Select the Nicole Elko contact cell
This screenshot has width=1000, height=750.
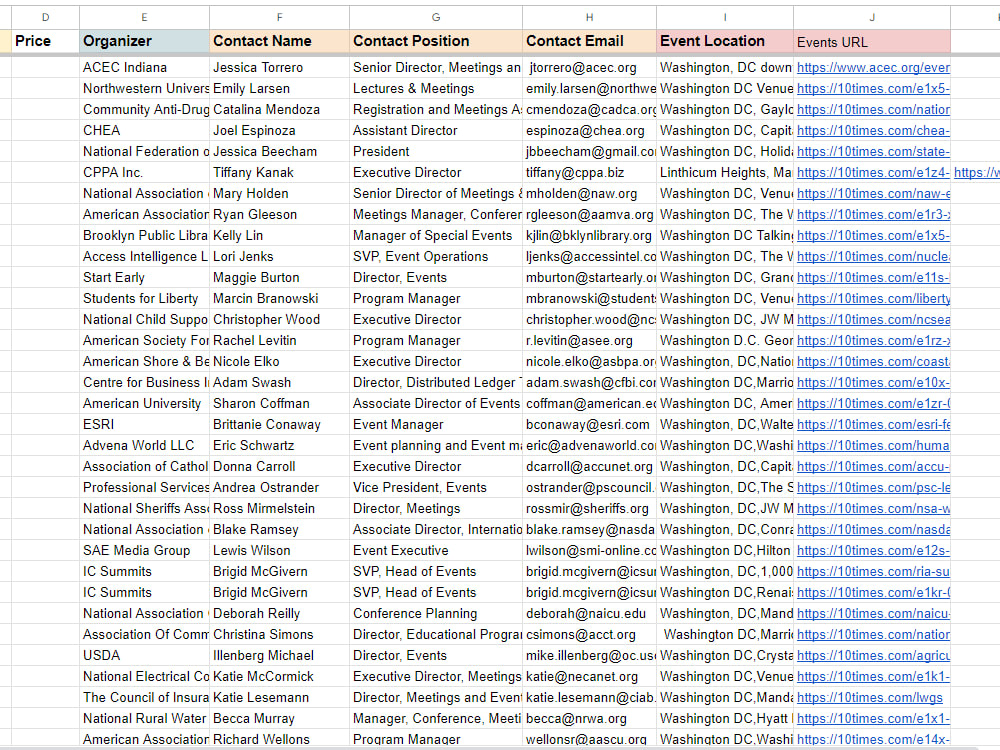click(279, 362)
